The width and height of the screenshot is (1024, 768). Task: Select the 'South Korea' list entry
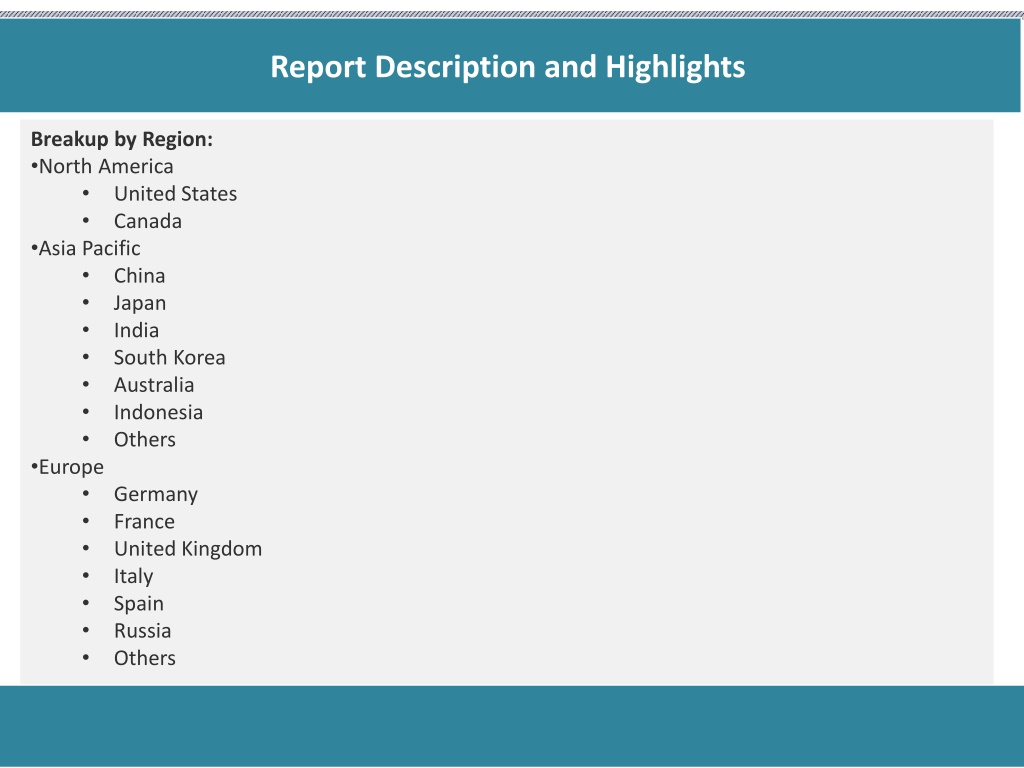click(169, 358)
